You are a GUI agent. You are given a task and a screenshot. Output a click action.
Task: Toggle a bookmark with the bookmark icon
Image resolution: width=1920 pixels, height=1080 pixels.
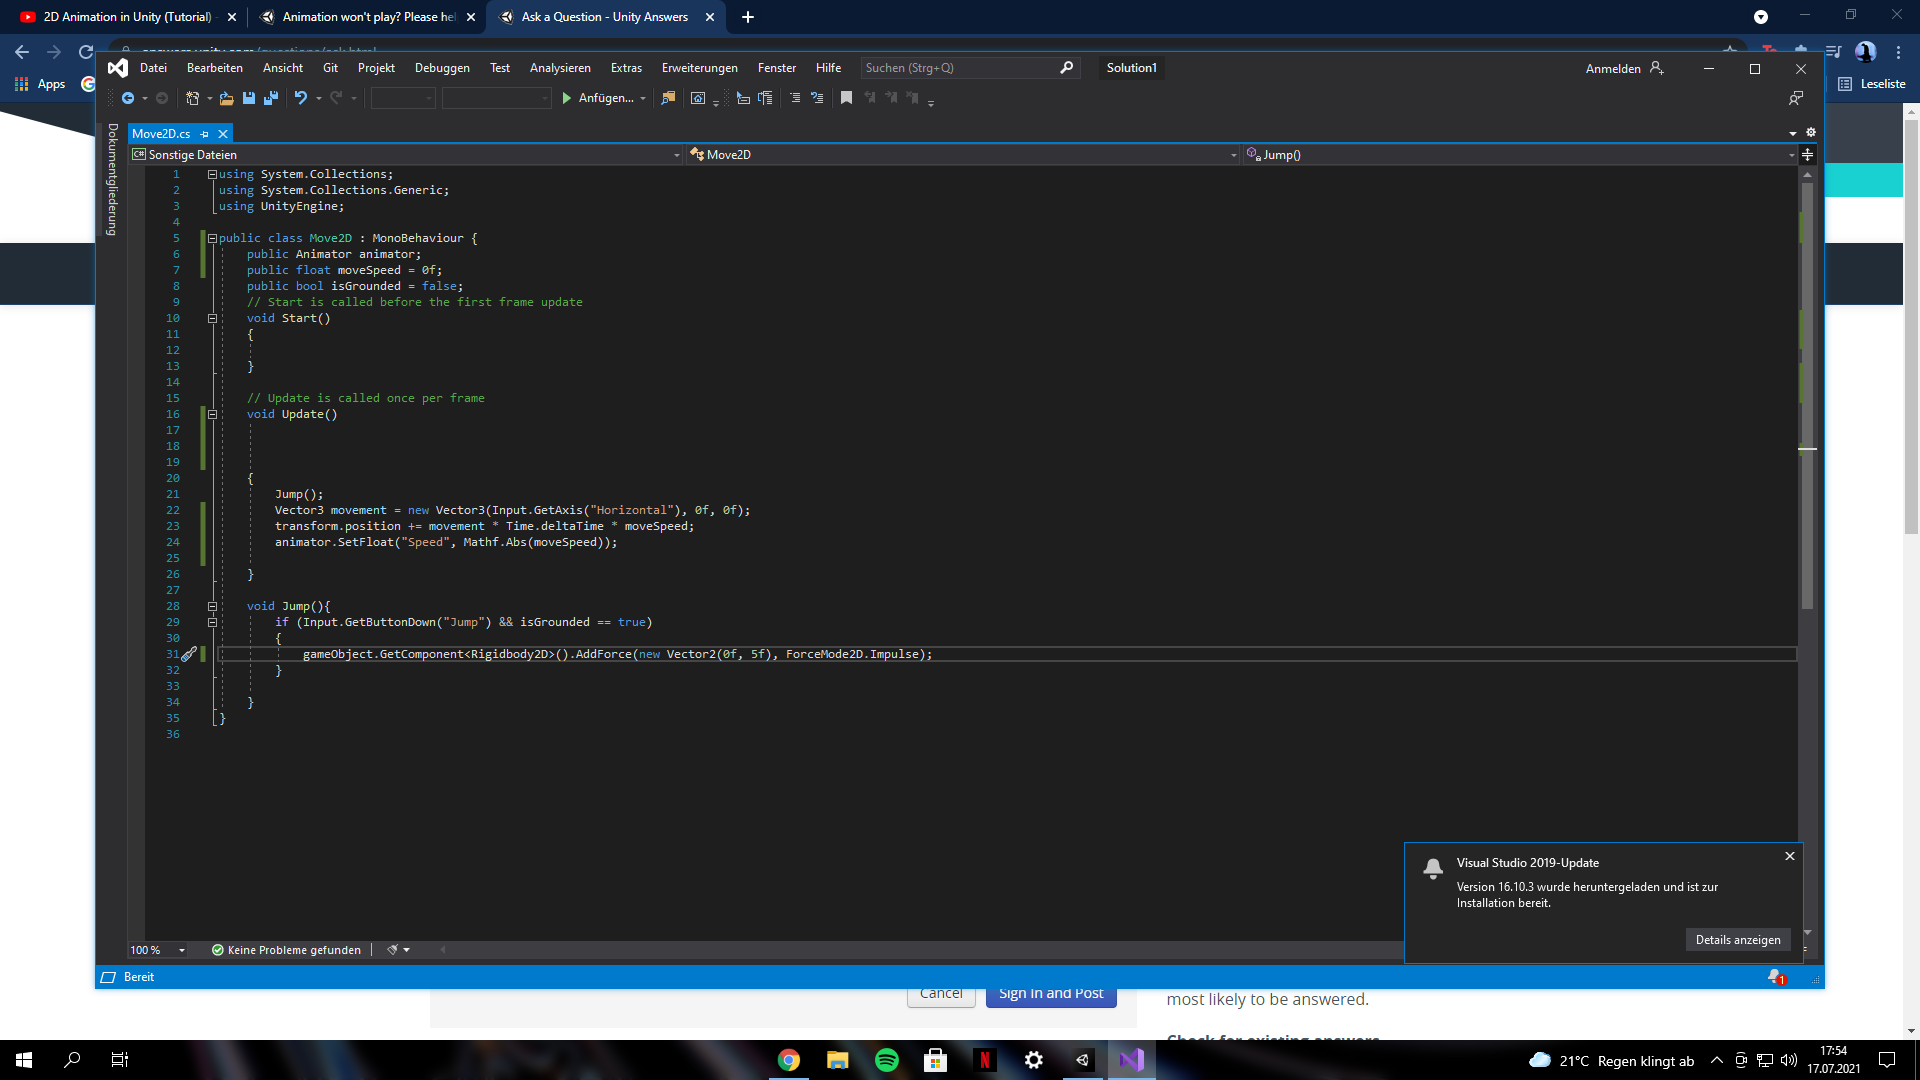tap(846, 98)
